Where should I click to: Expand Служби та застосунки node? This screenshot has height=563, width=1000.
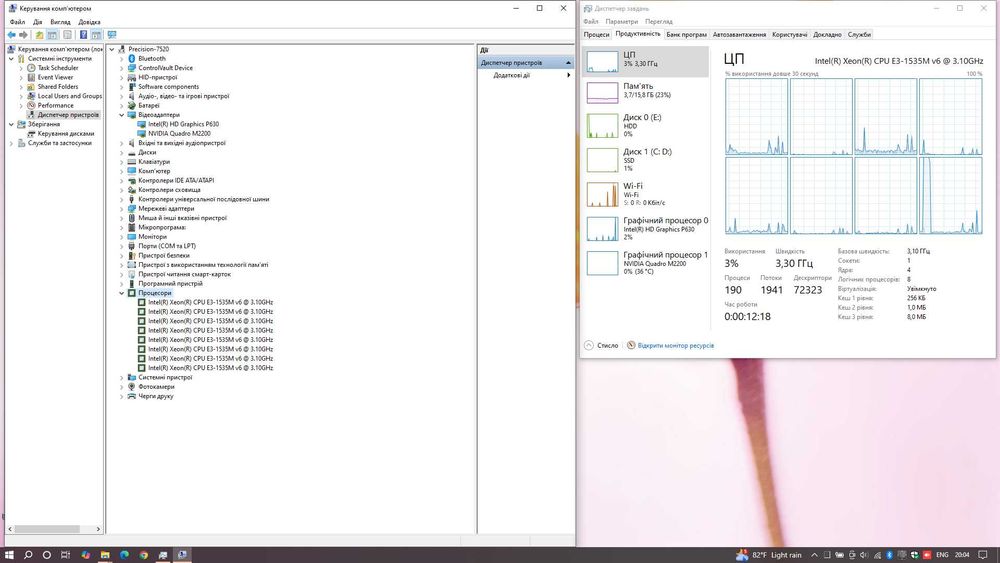(x=11, y=143)
